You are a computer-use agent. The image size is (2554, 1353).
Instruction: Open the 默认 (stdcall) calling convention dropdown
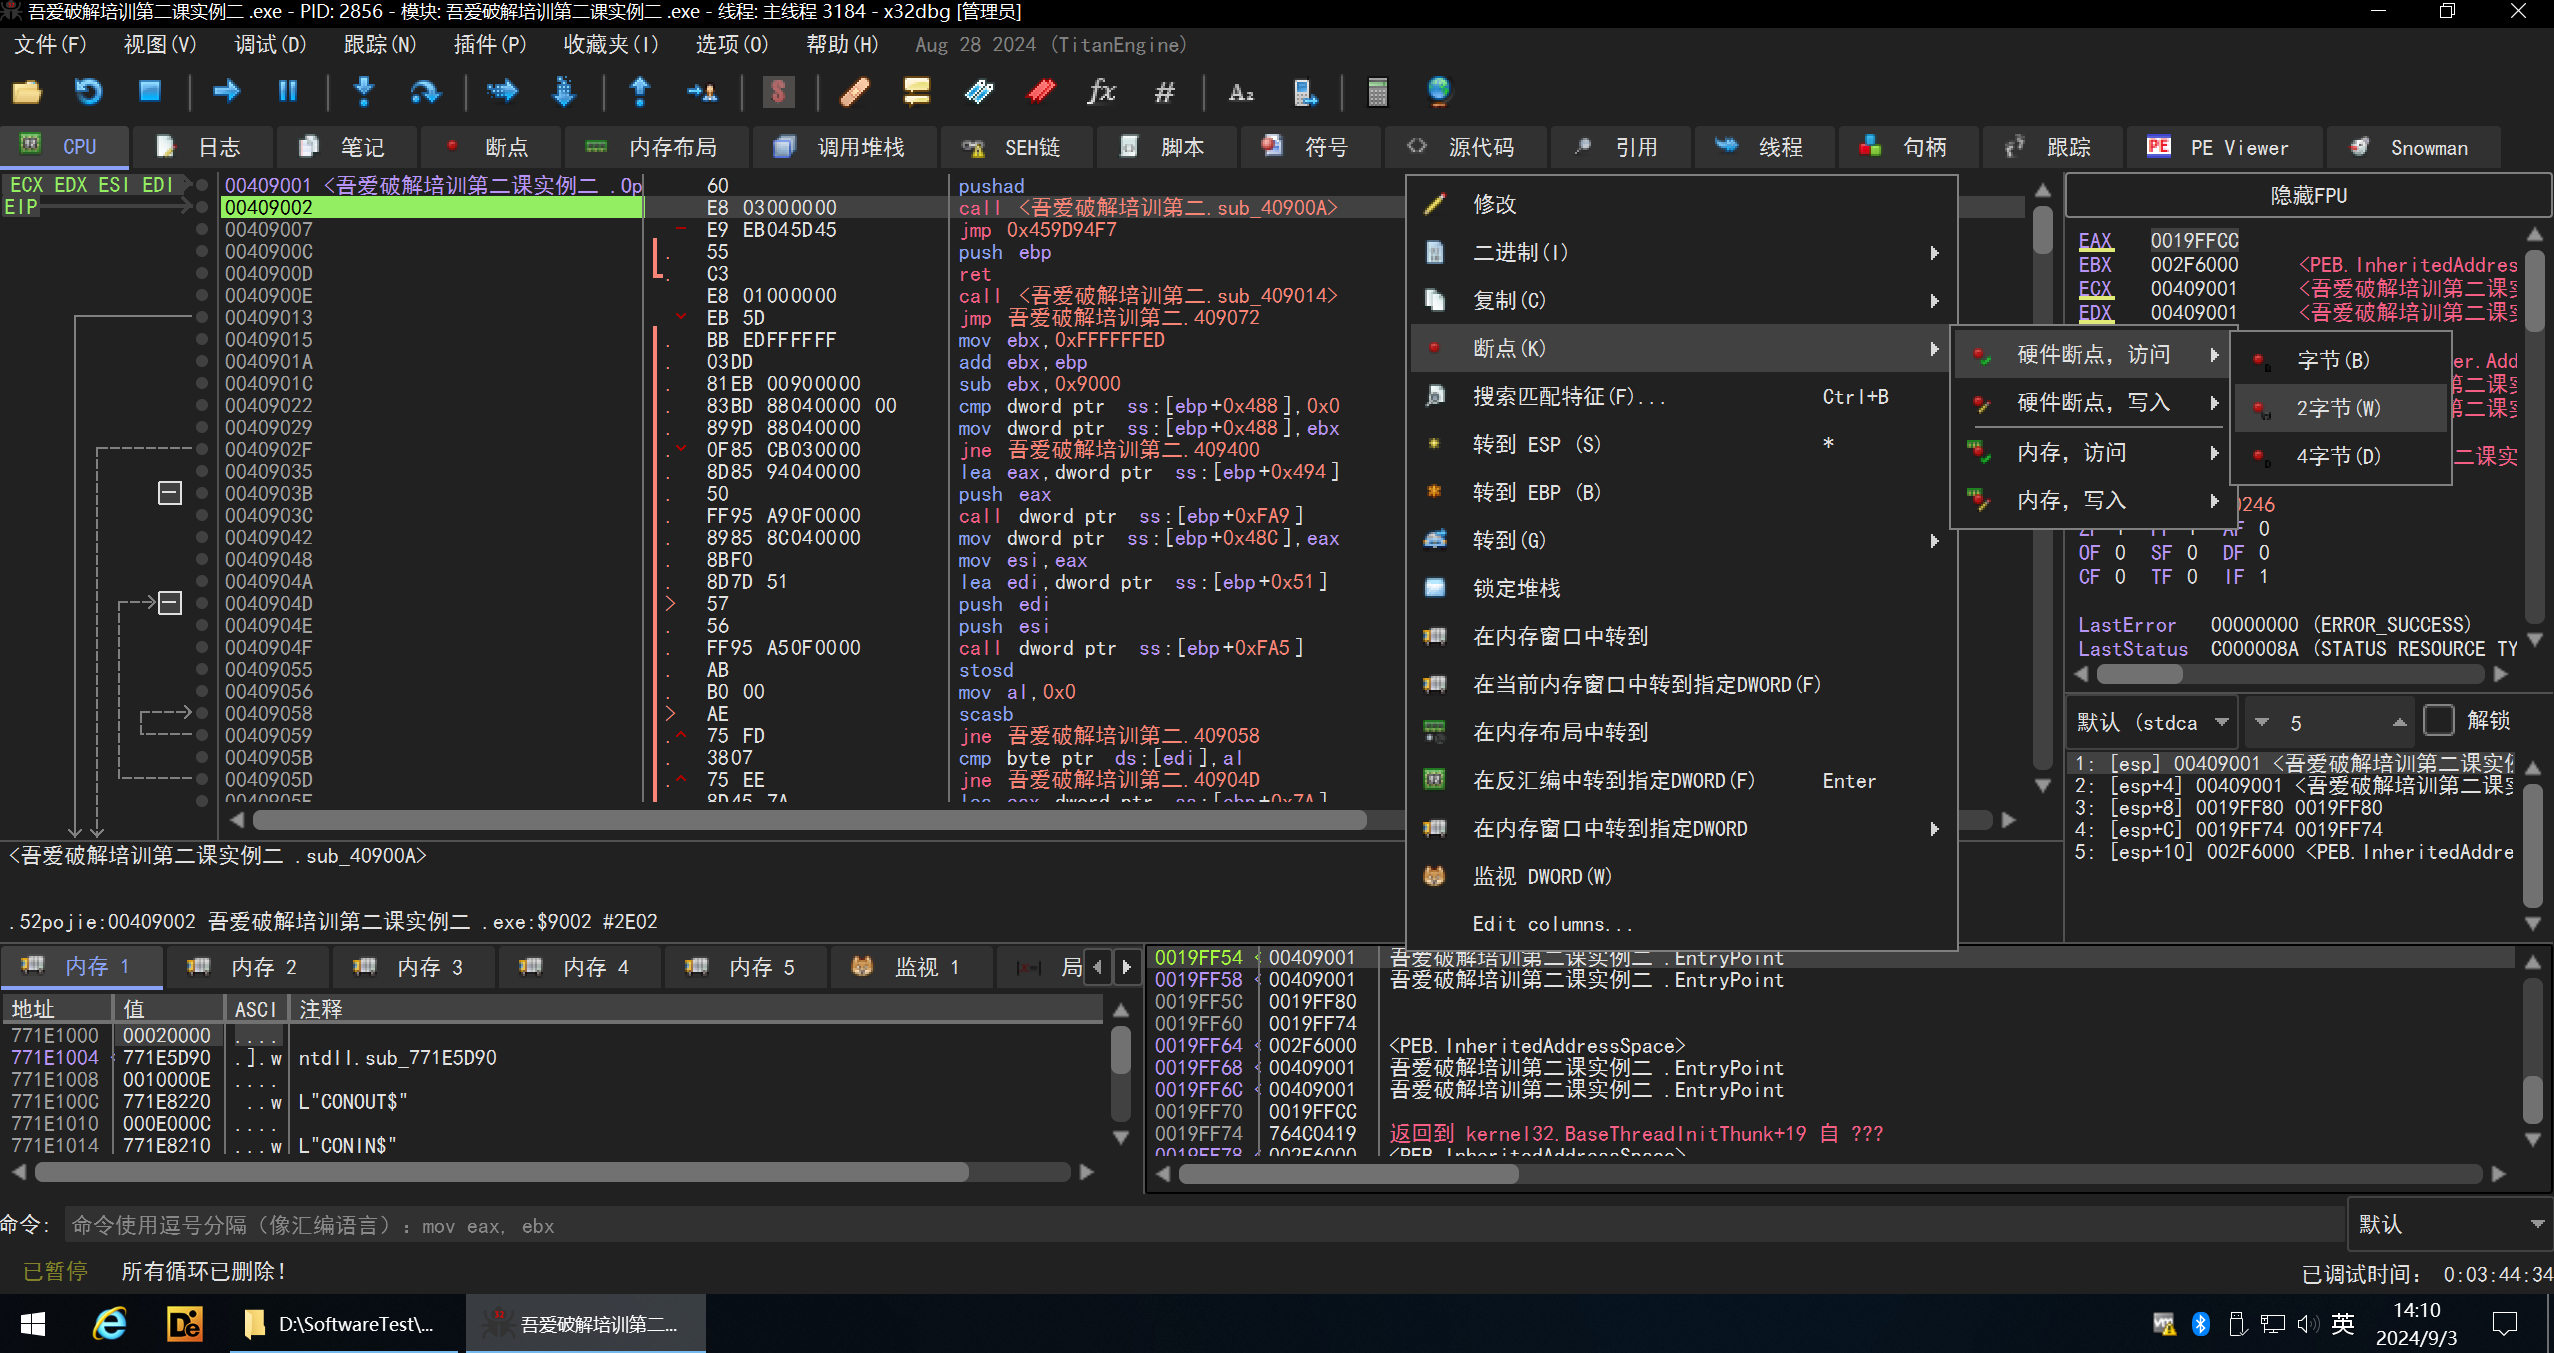[2152, 722]
